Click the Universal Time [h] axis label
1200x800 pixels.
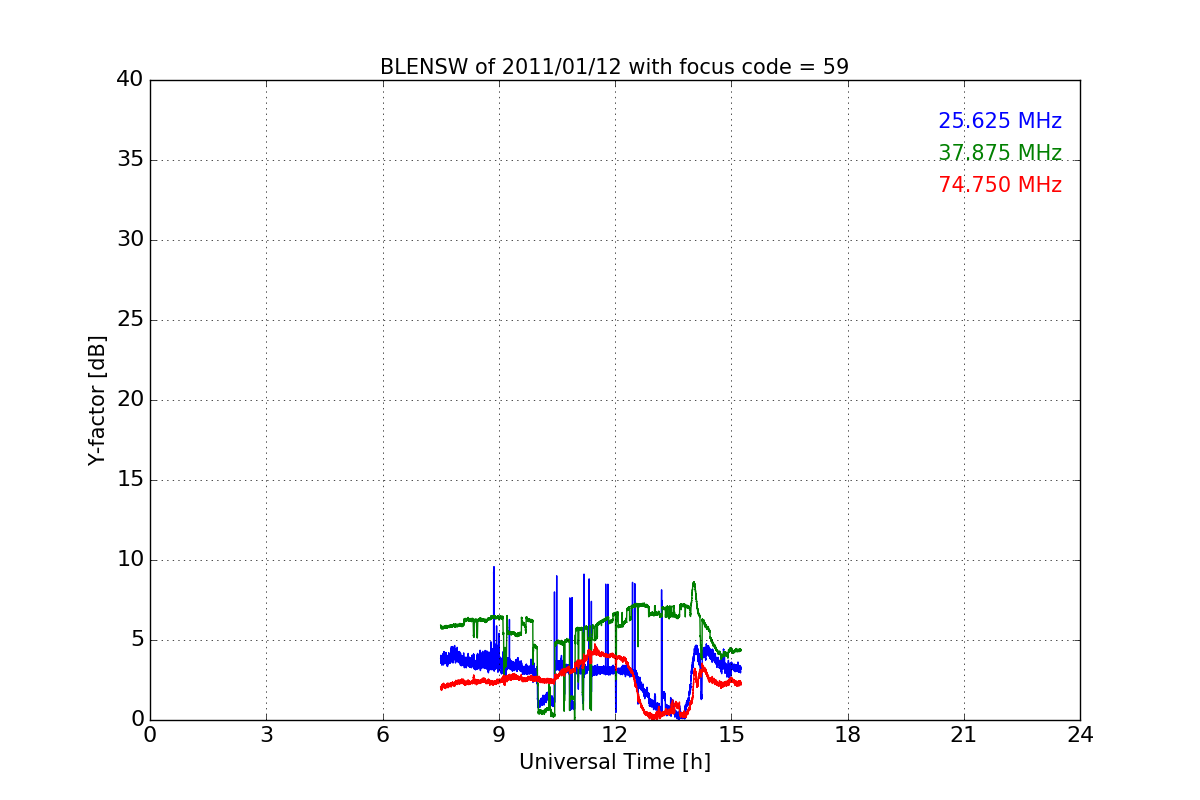[615, 762]
